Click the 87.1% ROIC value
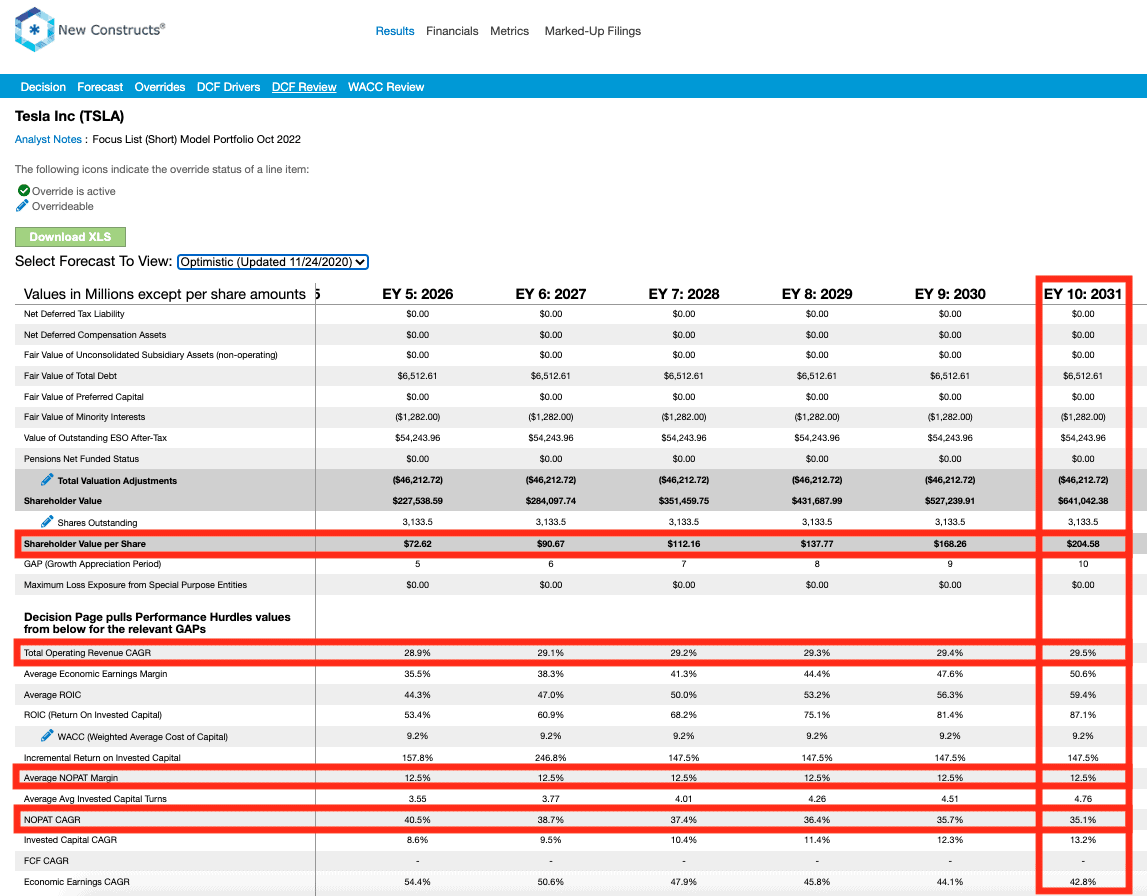This screenshot has width=1147, height=896. (x=1083, y=715)
